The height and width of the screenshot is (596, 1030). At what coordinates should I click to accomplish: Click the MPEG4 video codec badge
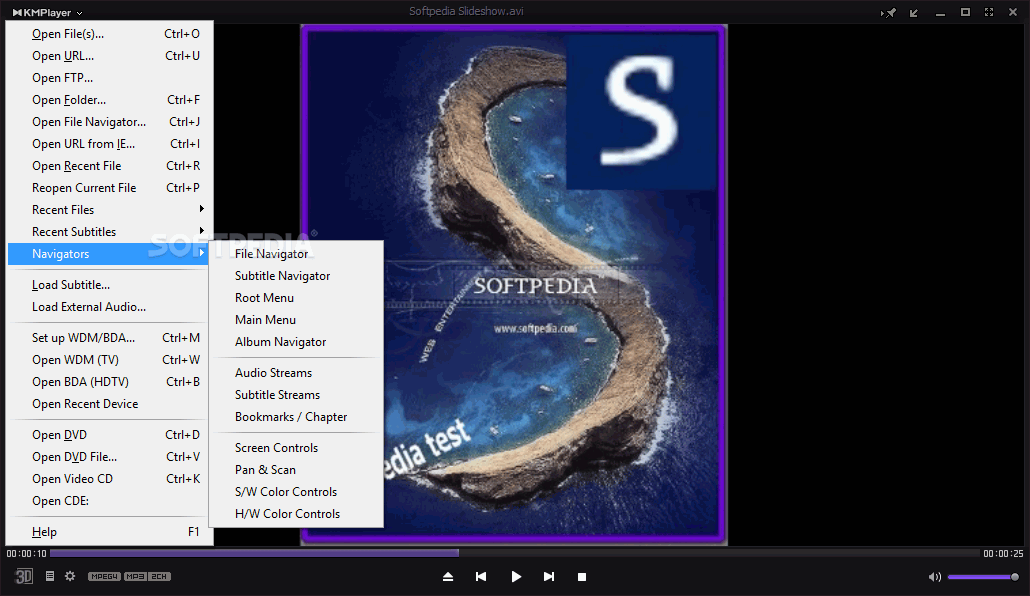(x=104, y=576)
